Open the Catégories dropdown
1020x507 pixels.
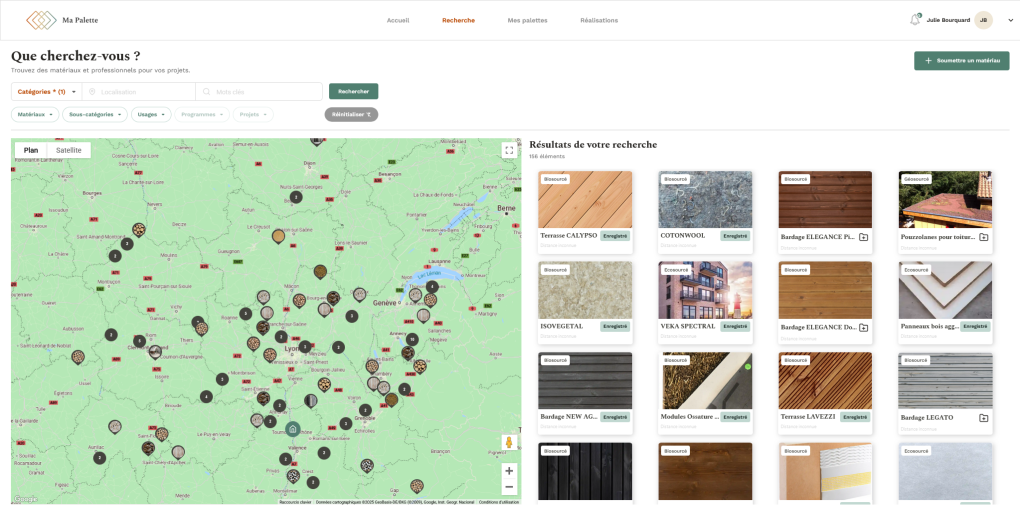45,91
